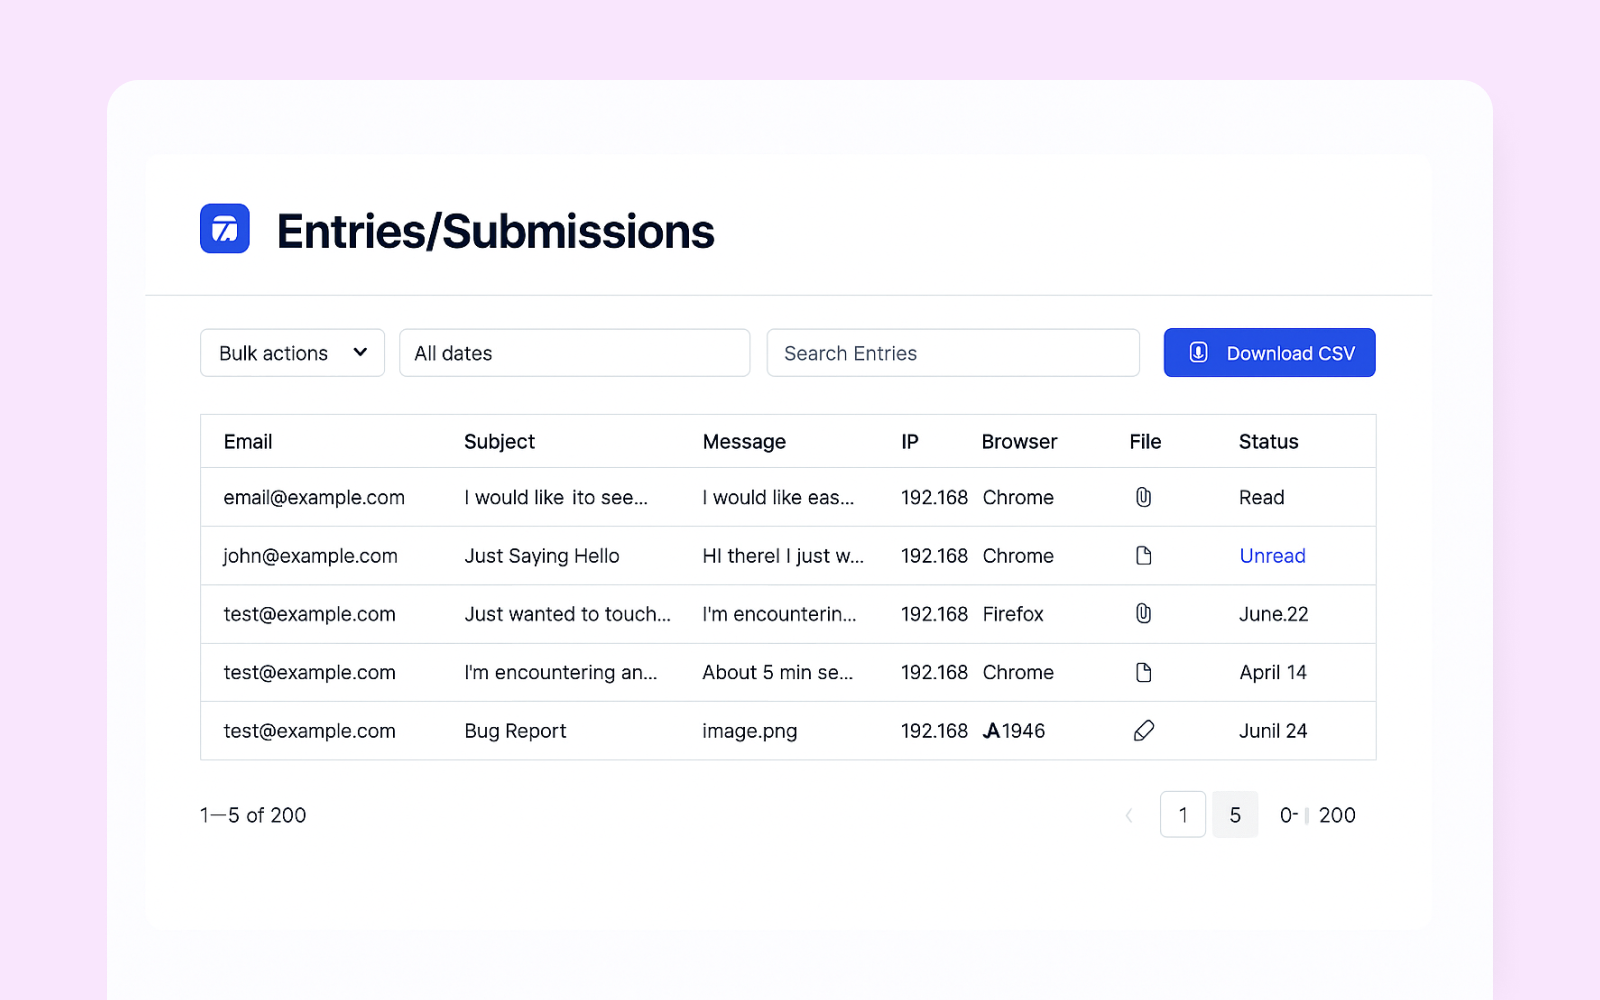Click the download icon inside the CSV button
The width and height of the screenshot is (1600, 1000).
coord(1198,353)
